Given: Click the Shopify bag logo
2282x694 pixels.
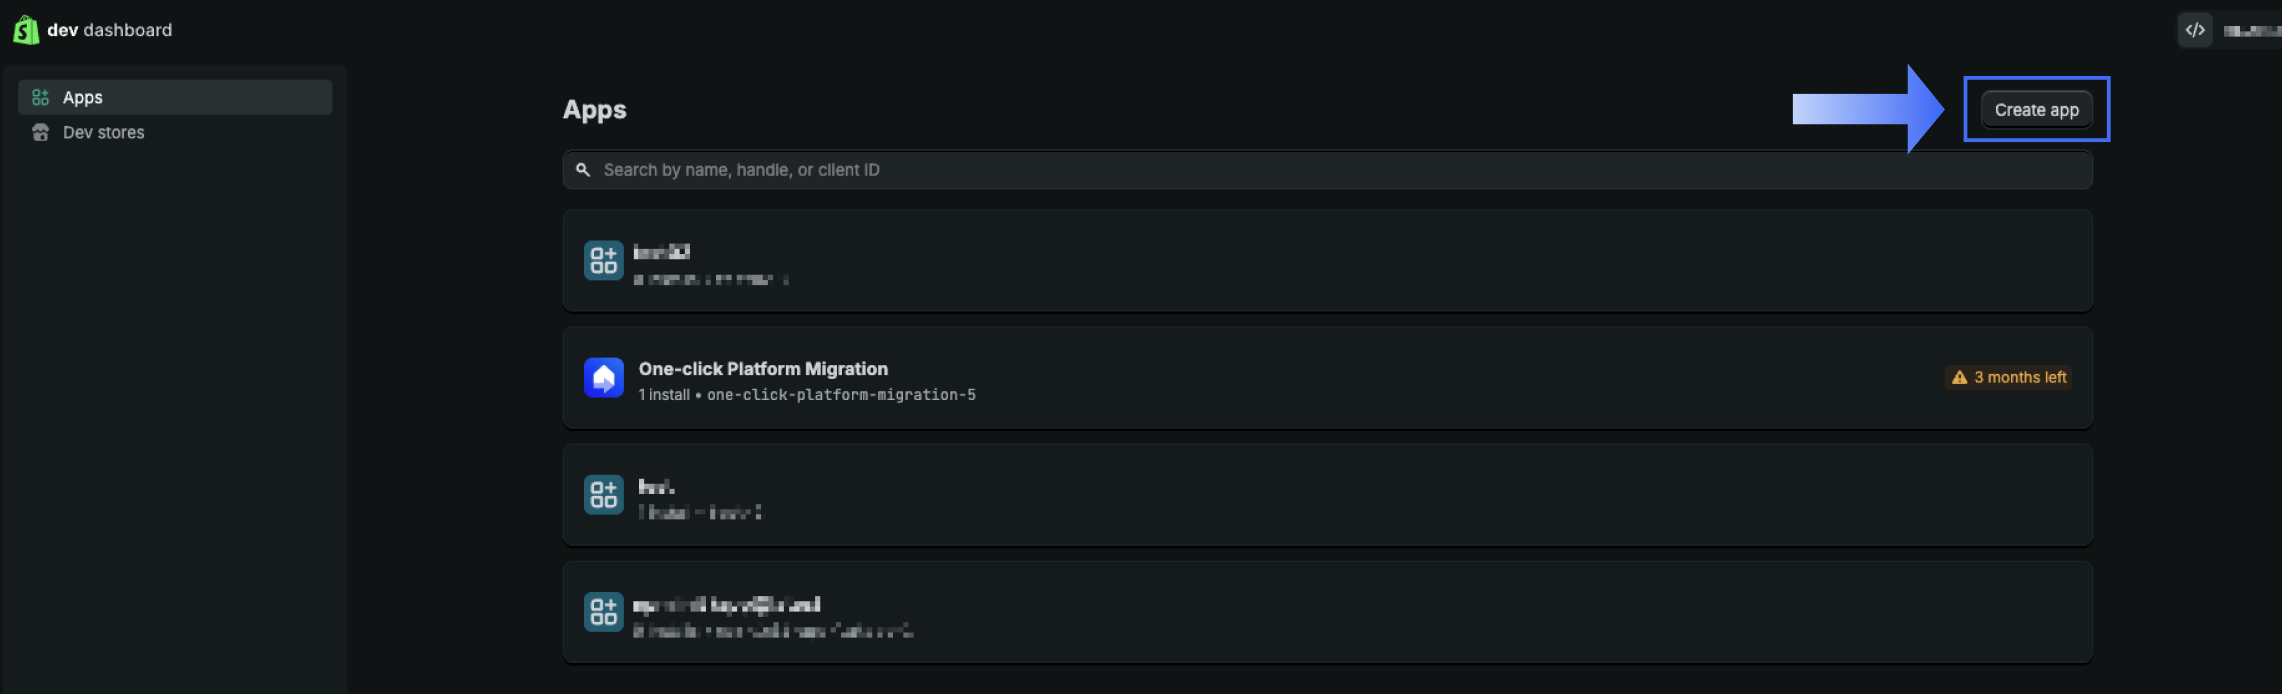Looking at the screenshot, I should [25, 29].
